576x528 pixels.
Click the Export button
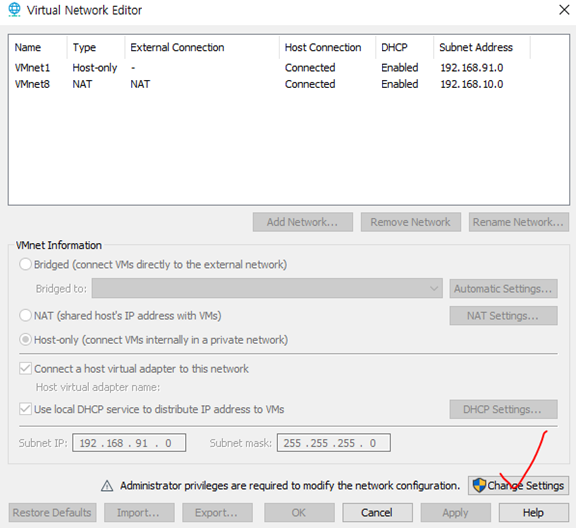point(217,513)
